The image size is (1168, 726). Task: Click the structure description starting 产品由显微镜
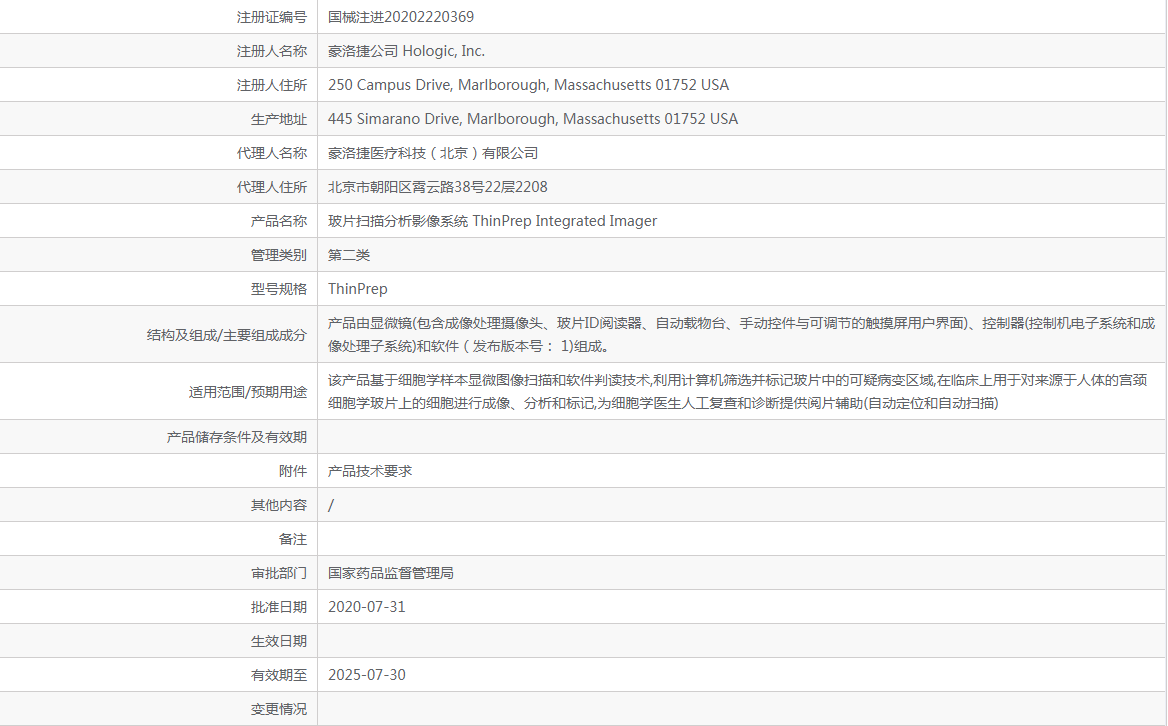click(741, 334)
